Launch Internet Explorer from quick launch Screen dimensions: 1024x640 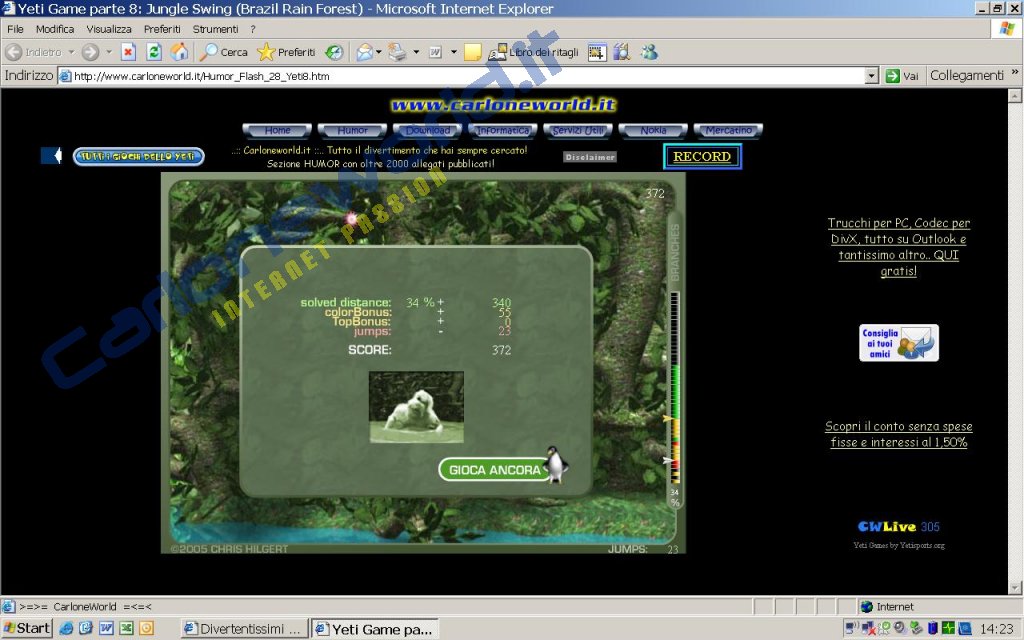[66, 628]
